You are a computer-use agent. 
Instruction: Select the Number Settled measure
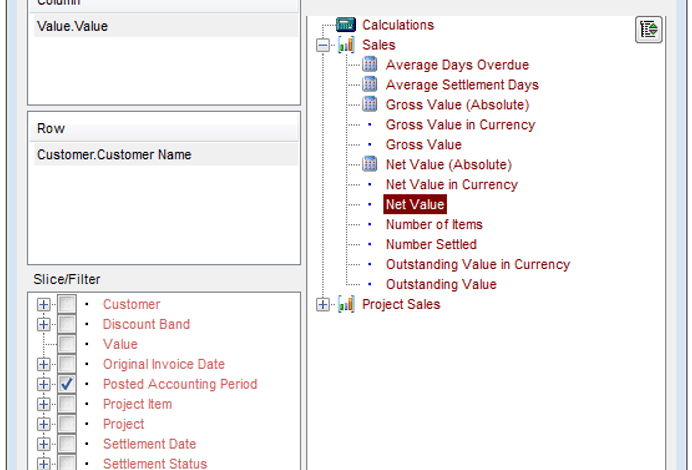(x=431, y=244)
